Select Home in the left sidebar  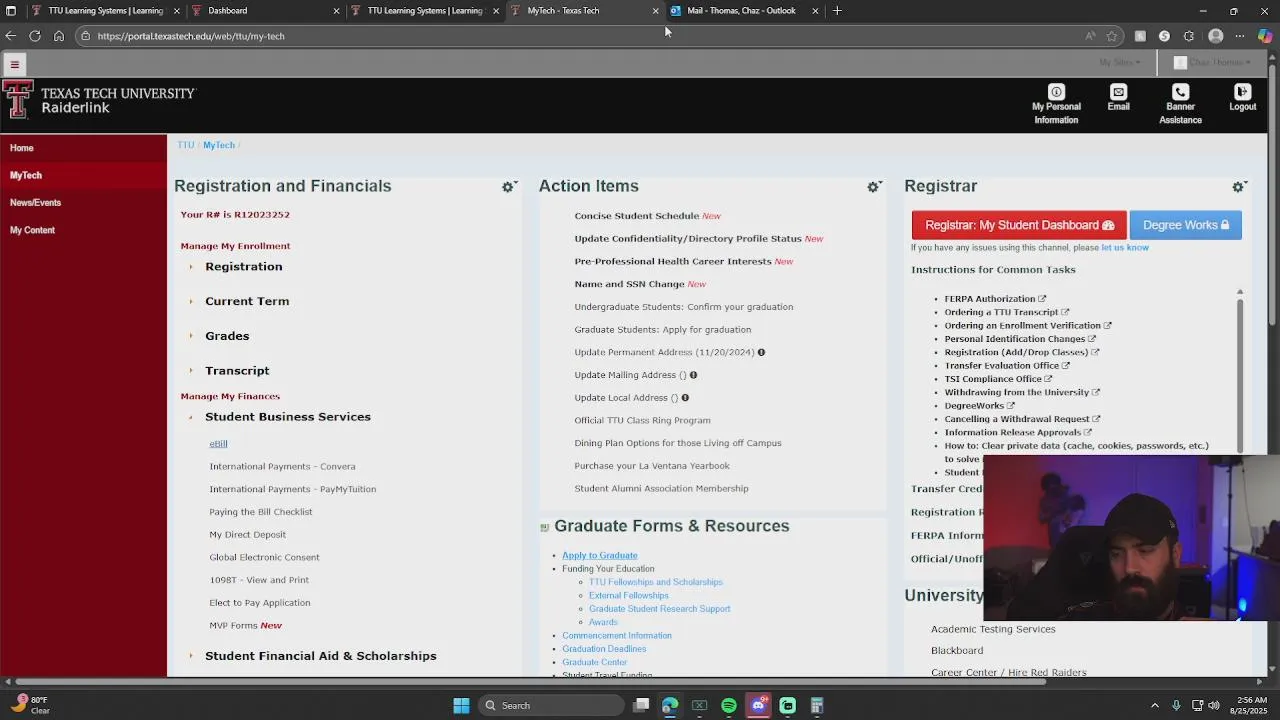coord(22,148)
